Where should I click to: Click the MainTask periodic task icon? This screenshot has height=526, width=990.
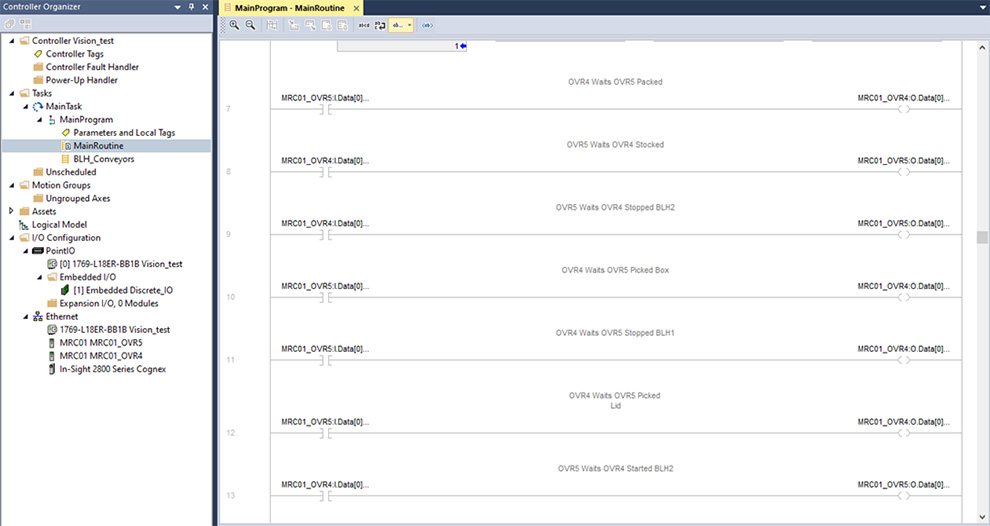tap(38, 106)
